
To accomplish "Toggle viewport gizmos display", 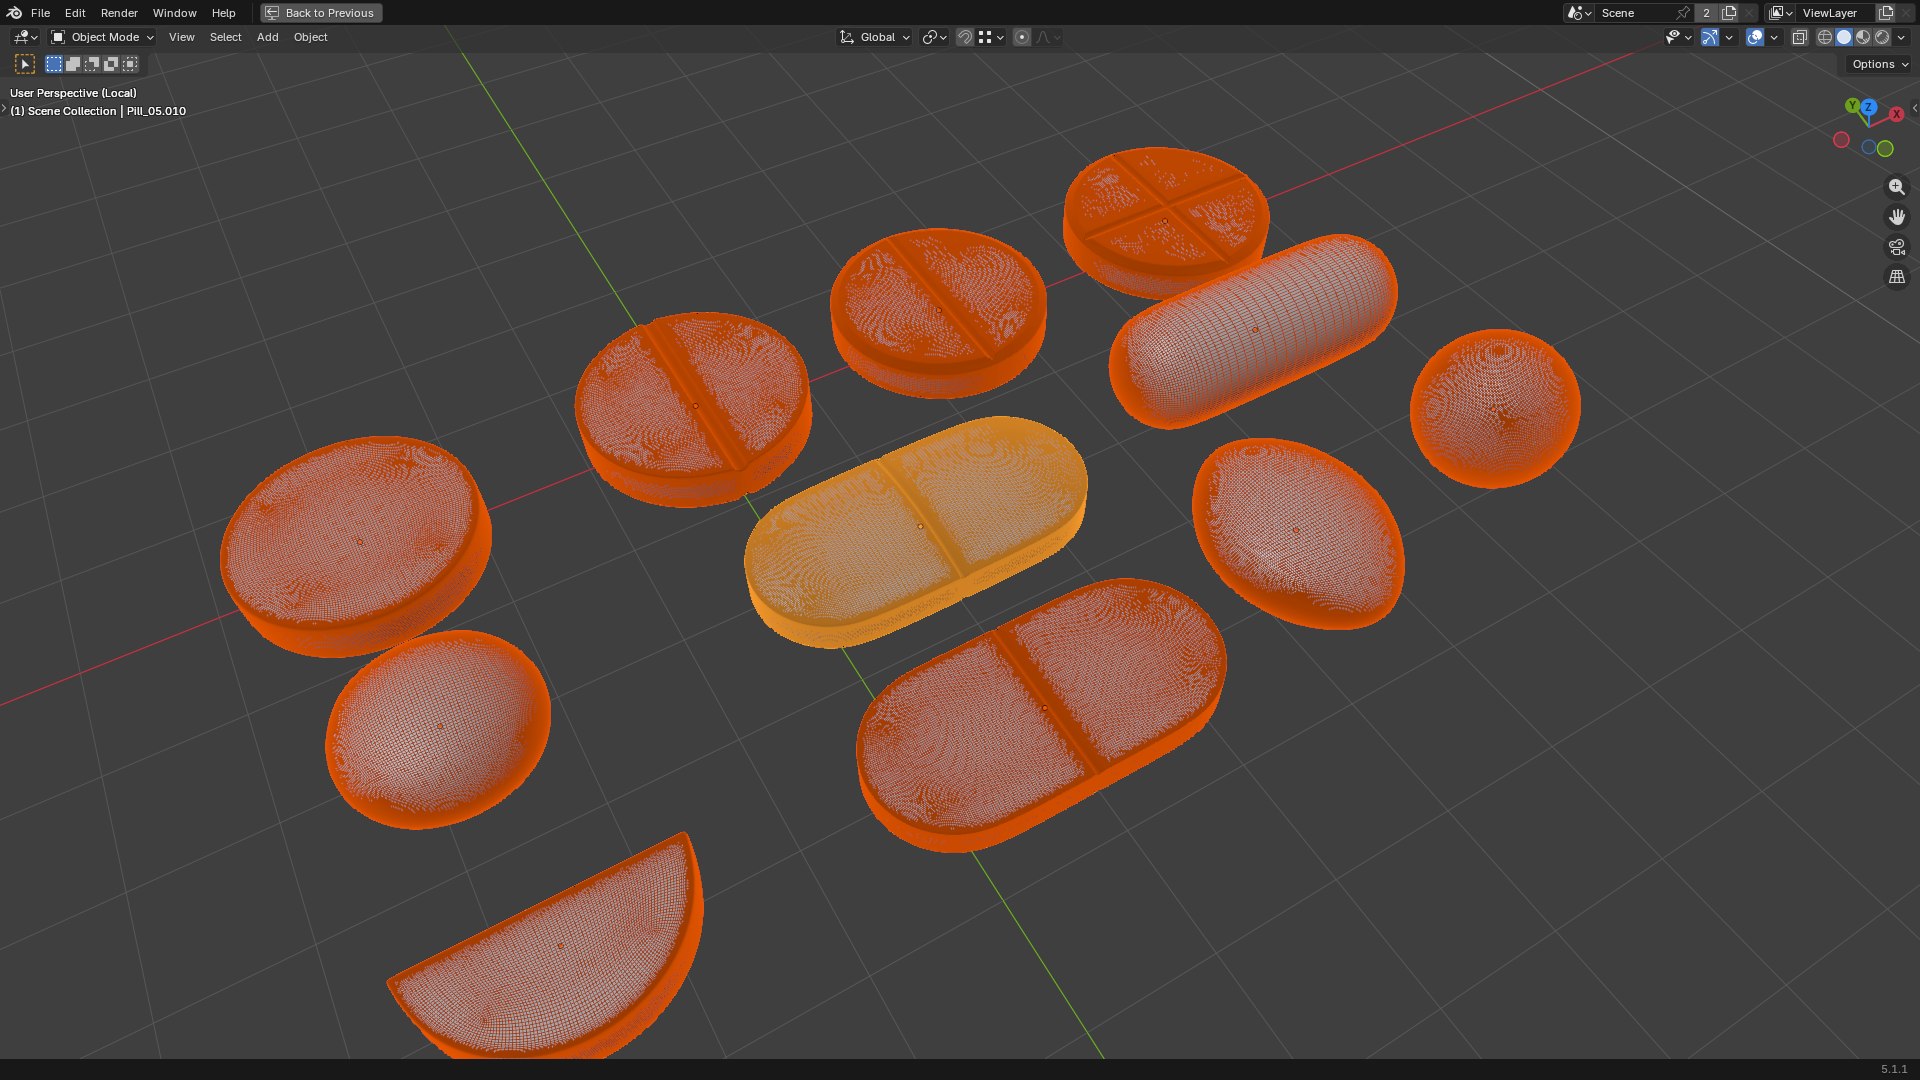I will (1710, 37).
